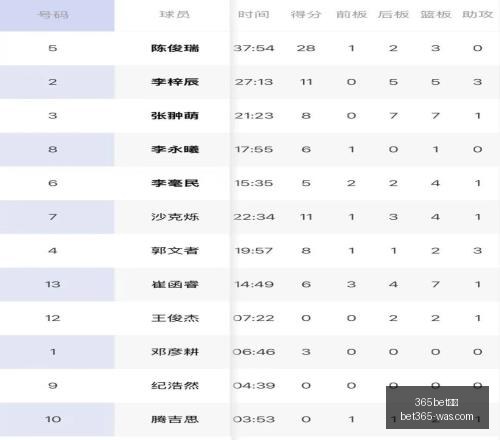The height and width of the screenshot is (440, 500).
Task: Select player name 纪浩然
Action: pos(175,386)
